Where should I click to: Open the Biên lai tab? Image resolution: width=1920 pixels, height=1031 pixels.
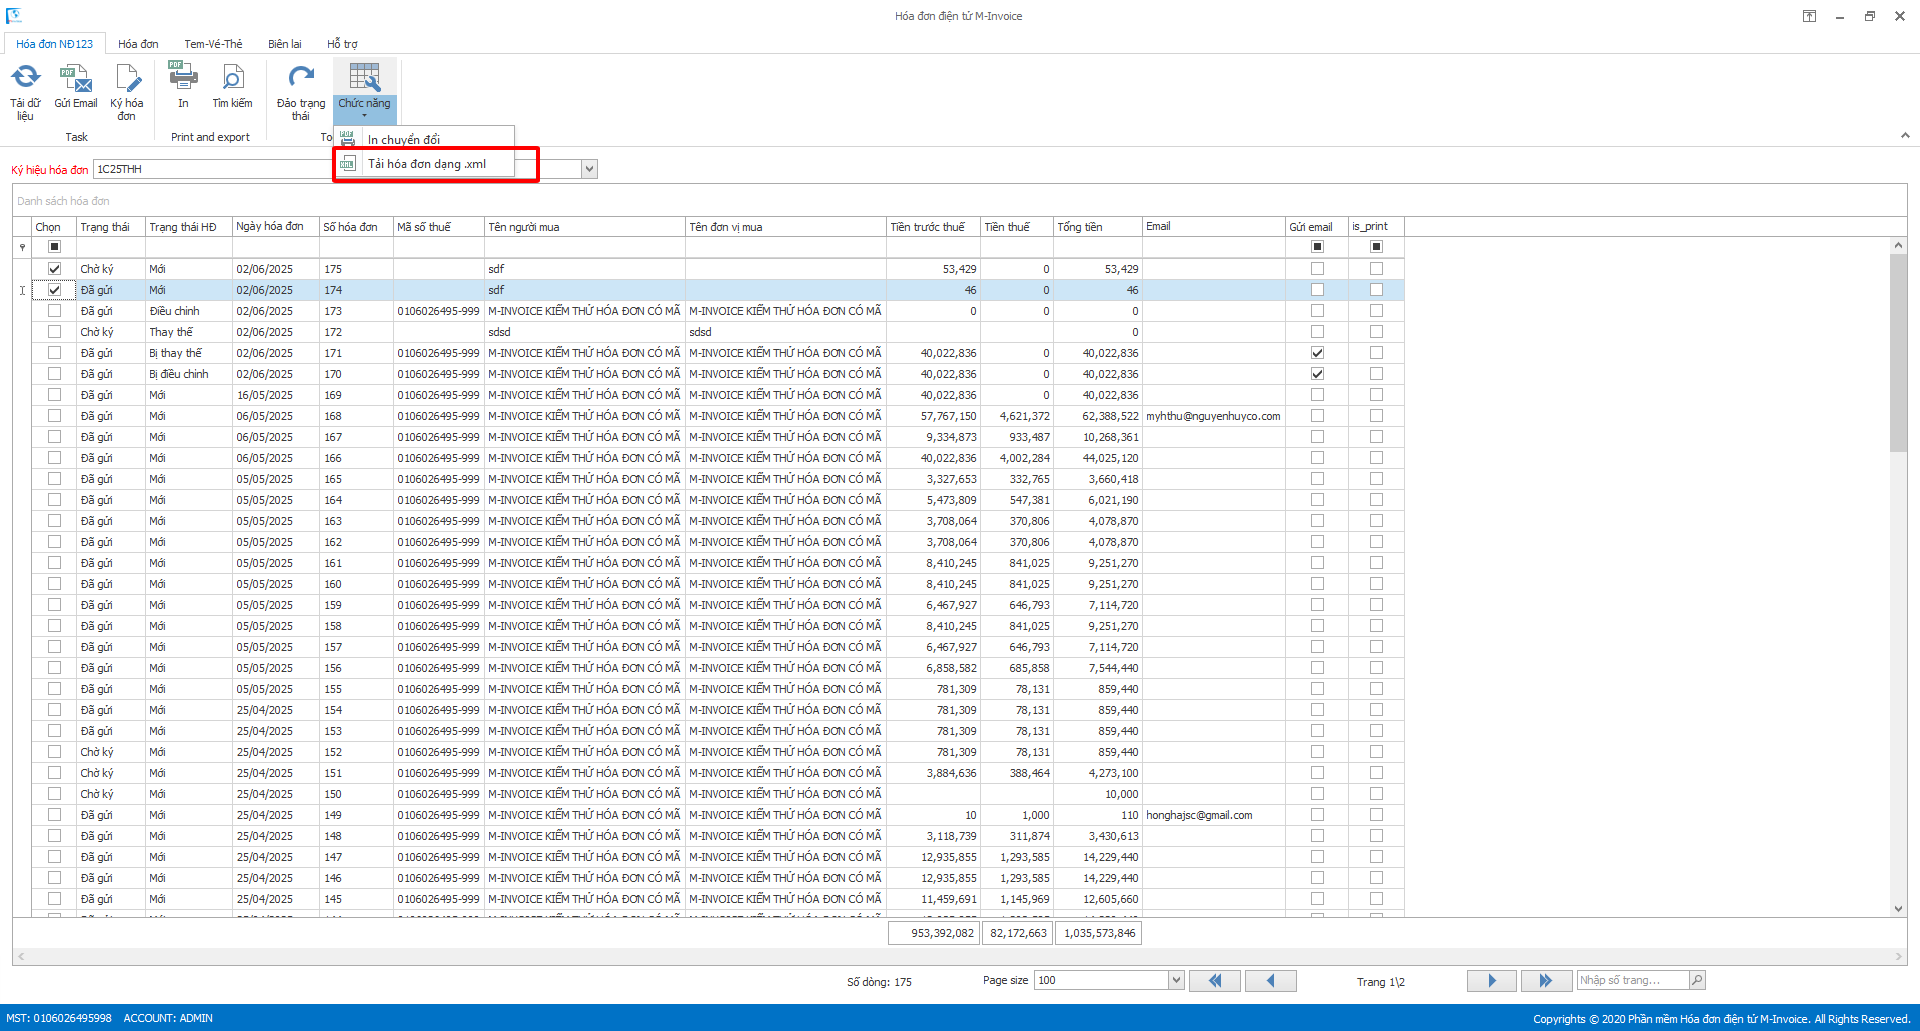point(284,44)
